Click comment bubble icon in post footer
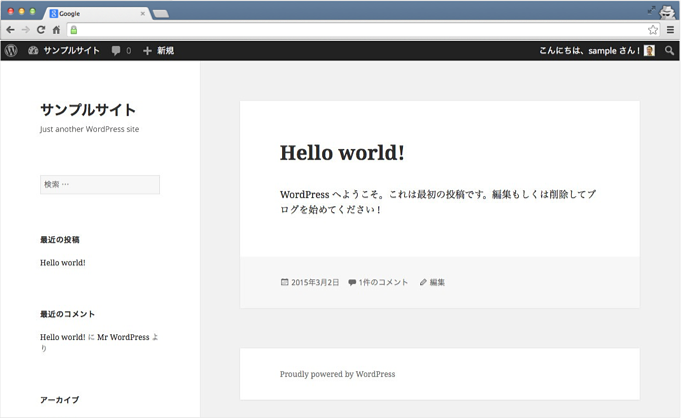This screenshot has width=681, height=418. (x=352, y=282)
